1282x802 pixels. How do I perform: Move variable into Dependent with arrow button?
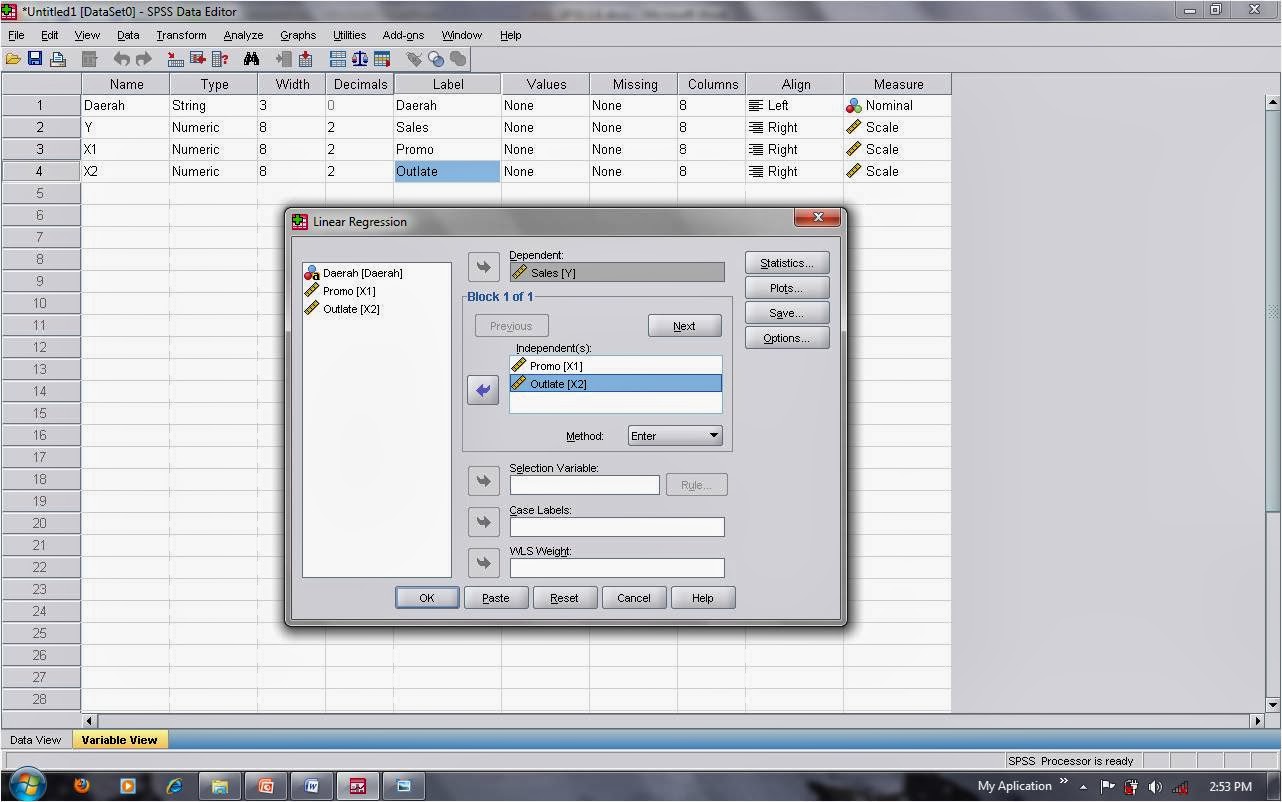pos(484,267)
